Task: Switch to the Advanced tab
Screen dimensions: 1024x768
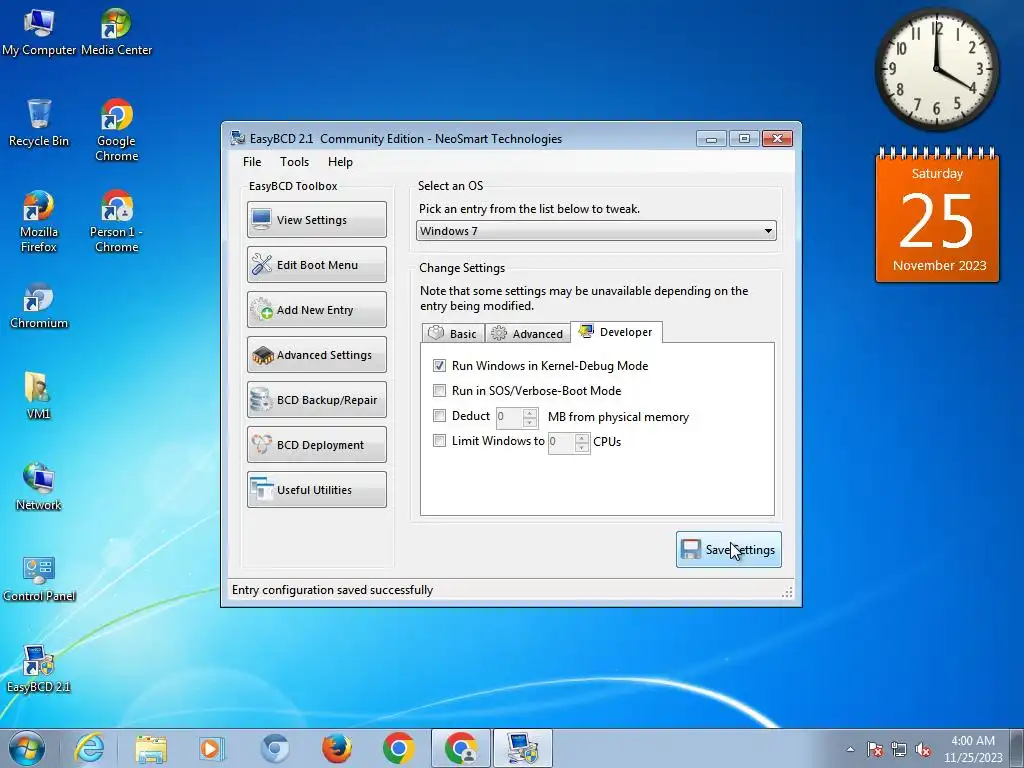Action: click(x=528, y=333)
